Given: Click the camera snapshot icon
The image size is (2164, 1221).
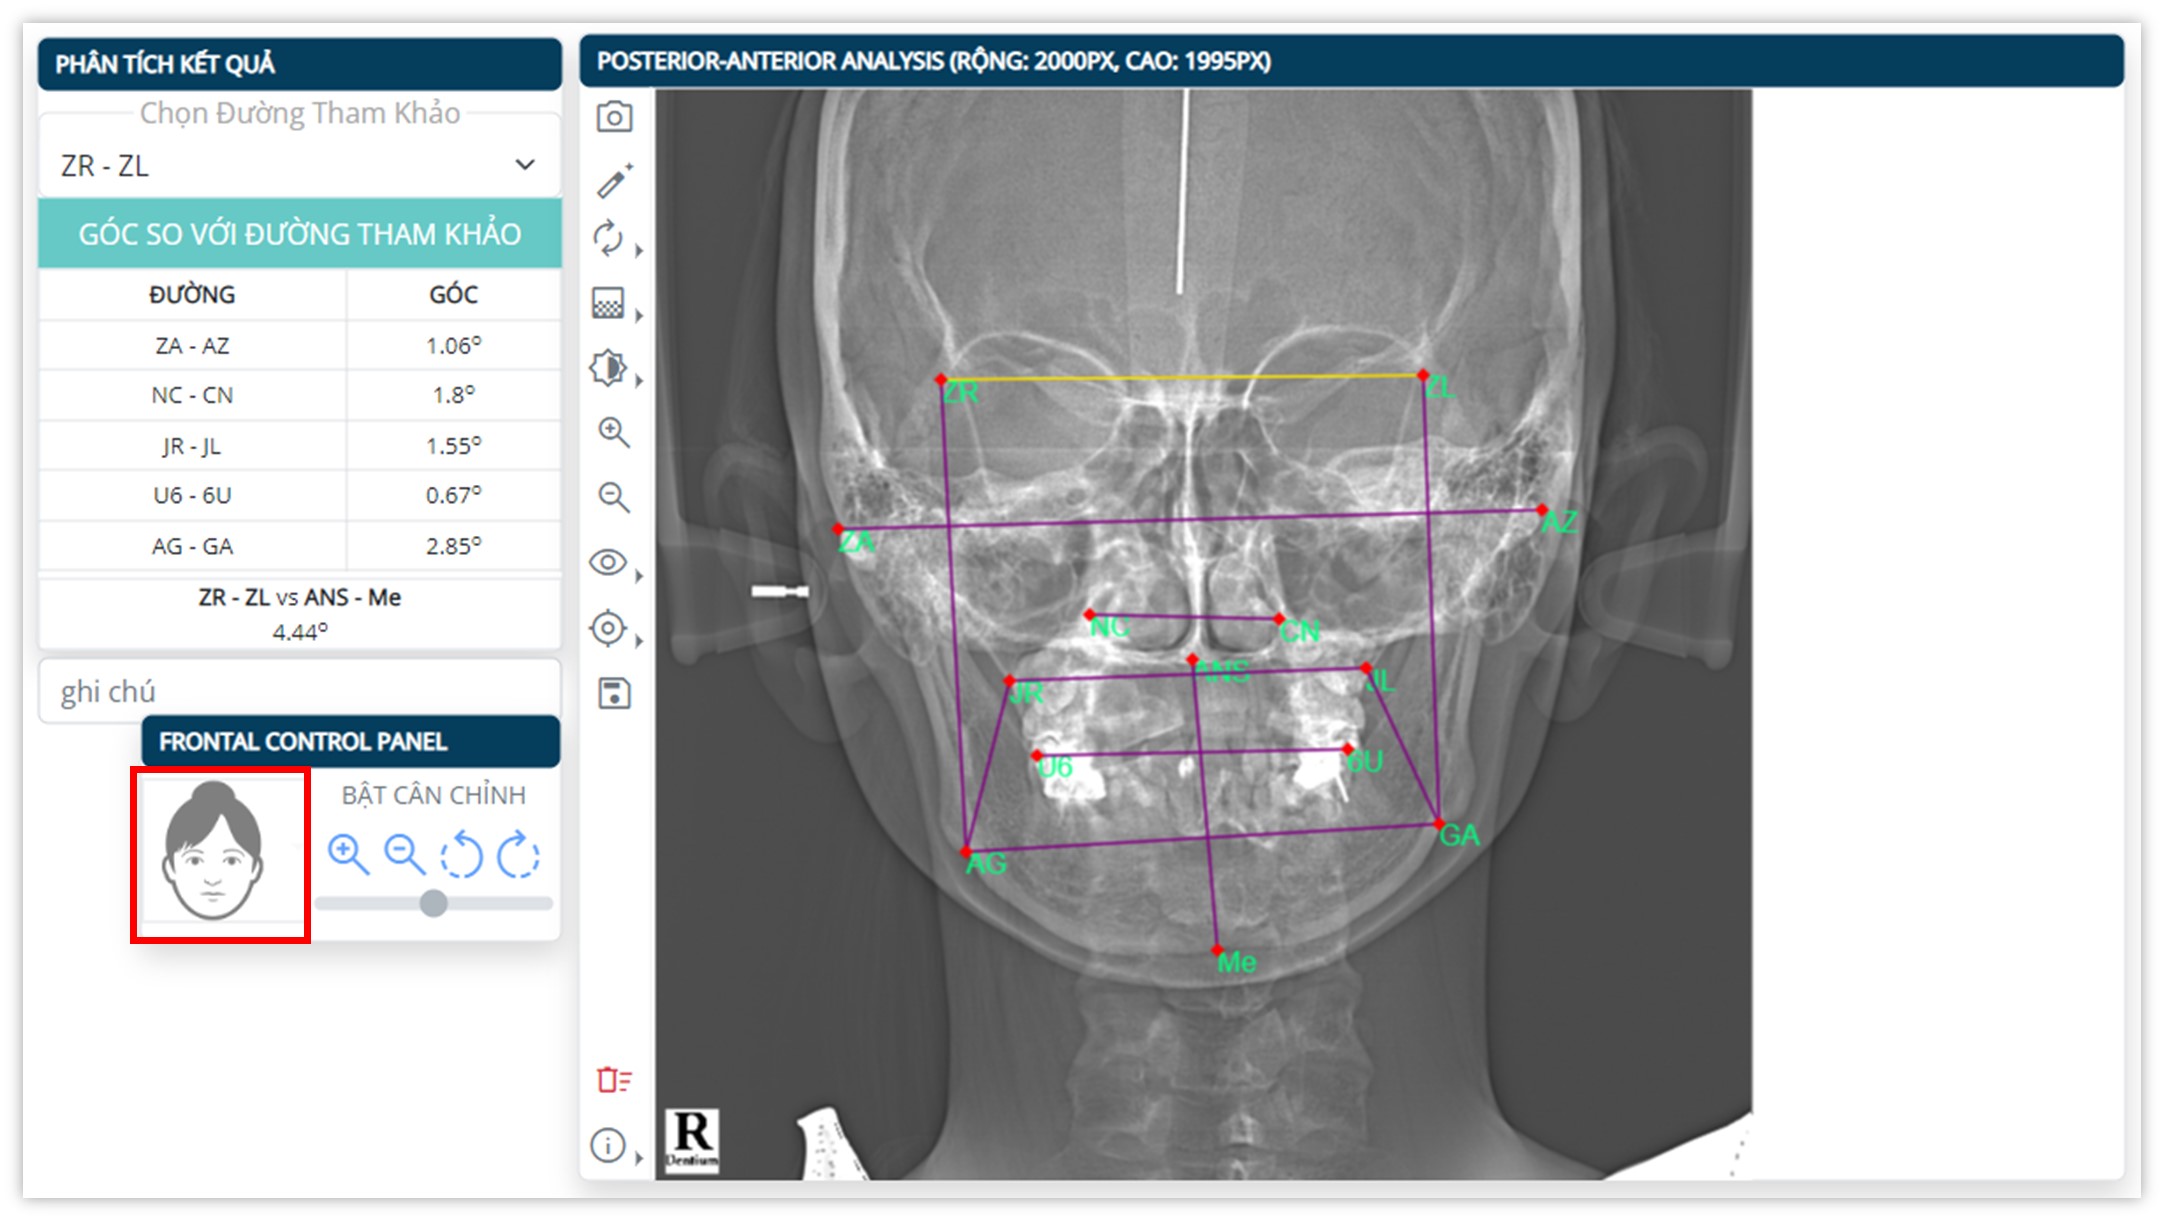Looking at the screenshot, I should click(614, 117).
